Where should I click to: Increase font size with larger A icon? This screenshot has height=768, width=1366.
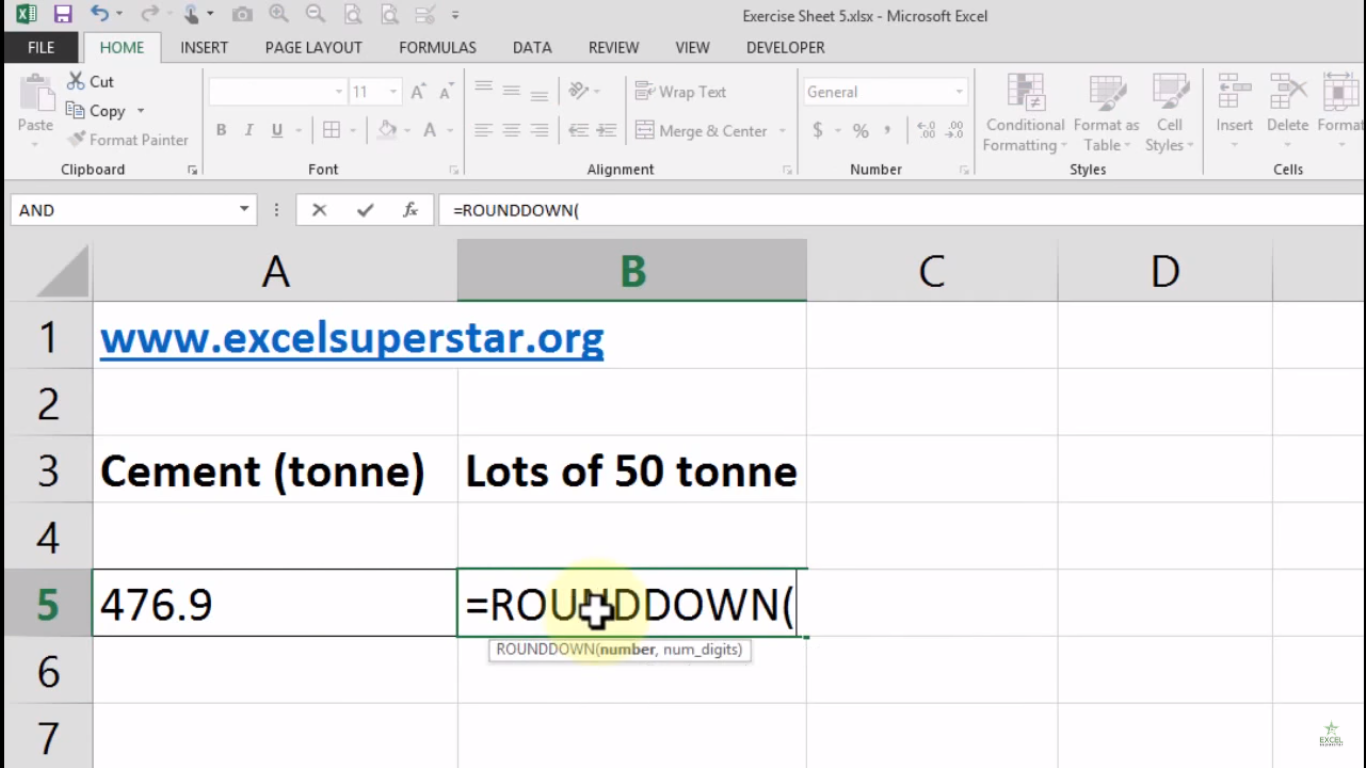tap(418, 92)
